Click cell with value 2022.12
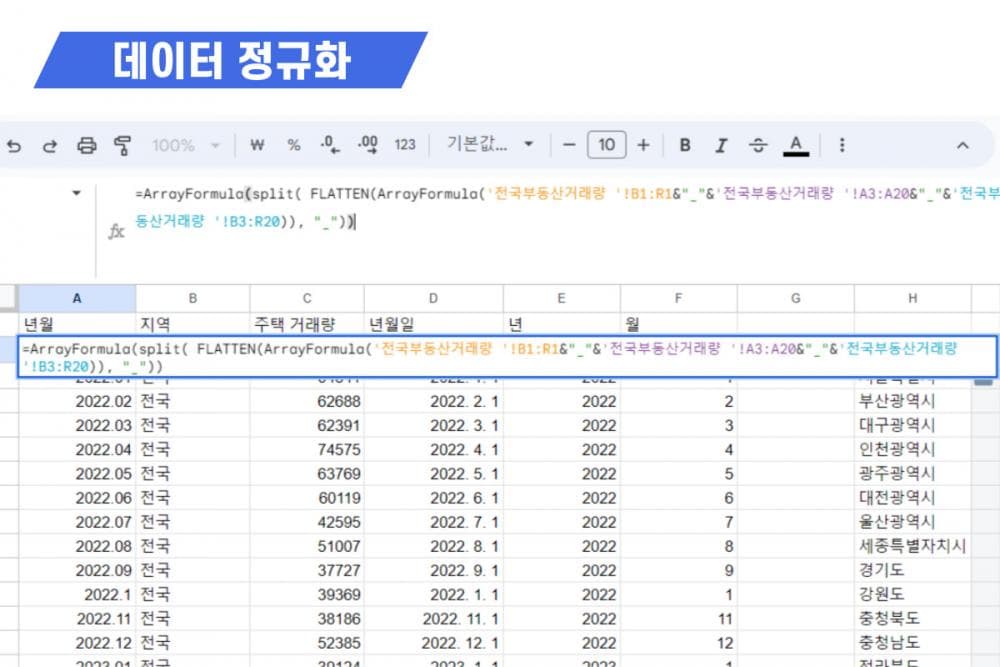Screen dimensions: 1000x667 click(77, 643)
